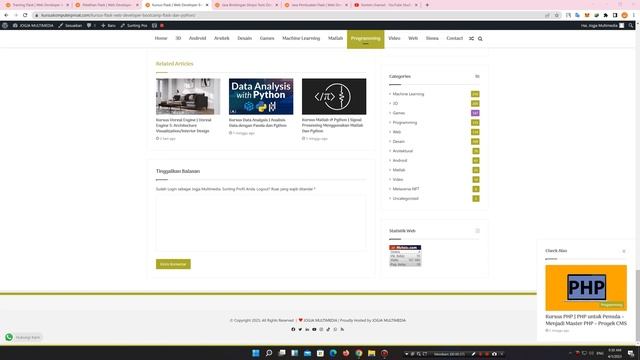640x360 pixels.
Task: Open a new browser tab with plus icon
Action: (x=427, y=5)
